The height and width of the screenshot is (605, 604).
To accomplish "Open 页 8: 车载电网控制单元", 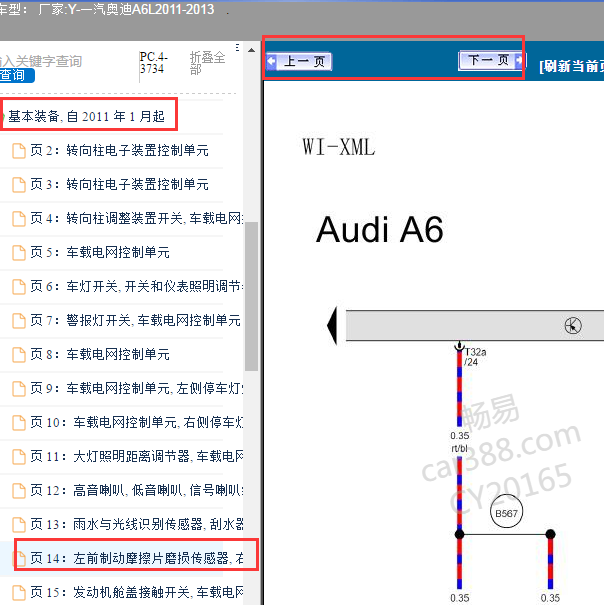I will tap(100, 354).
